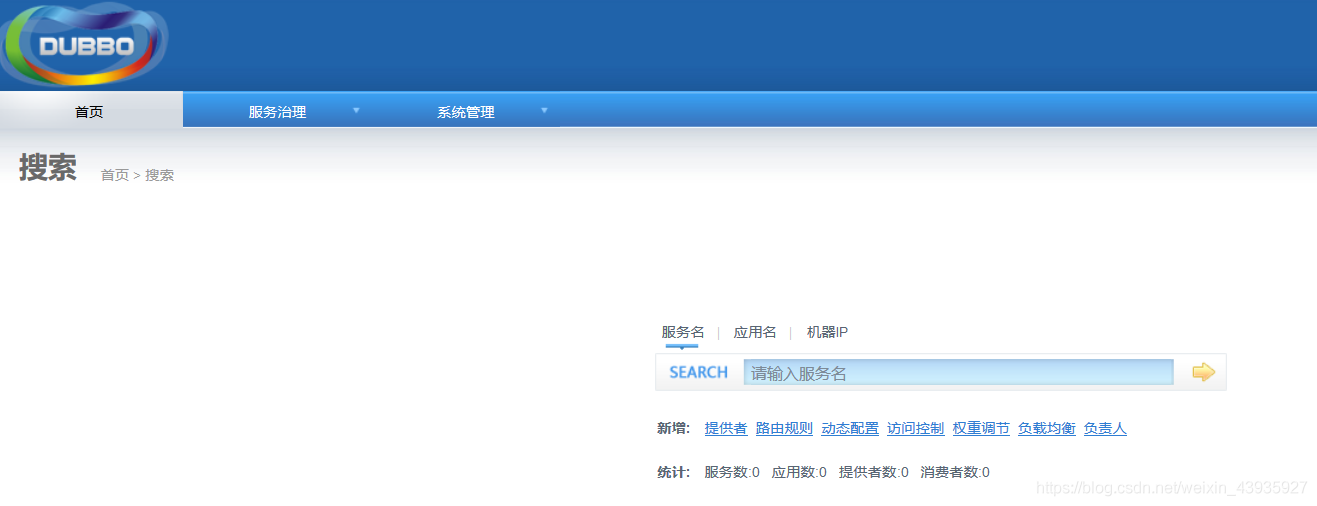
Task: Switch to 机器IP search tab
Action: click(827, 332)
